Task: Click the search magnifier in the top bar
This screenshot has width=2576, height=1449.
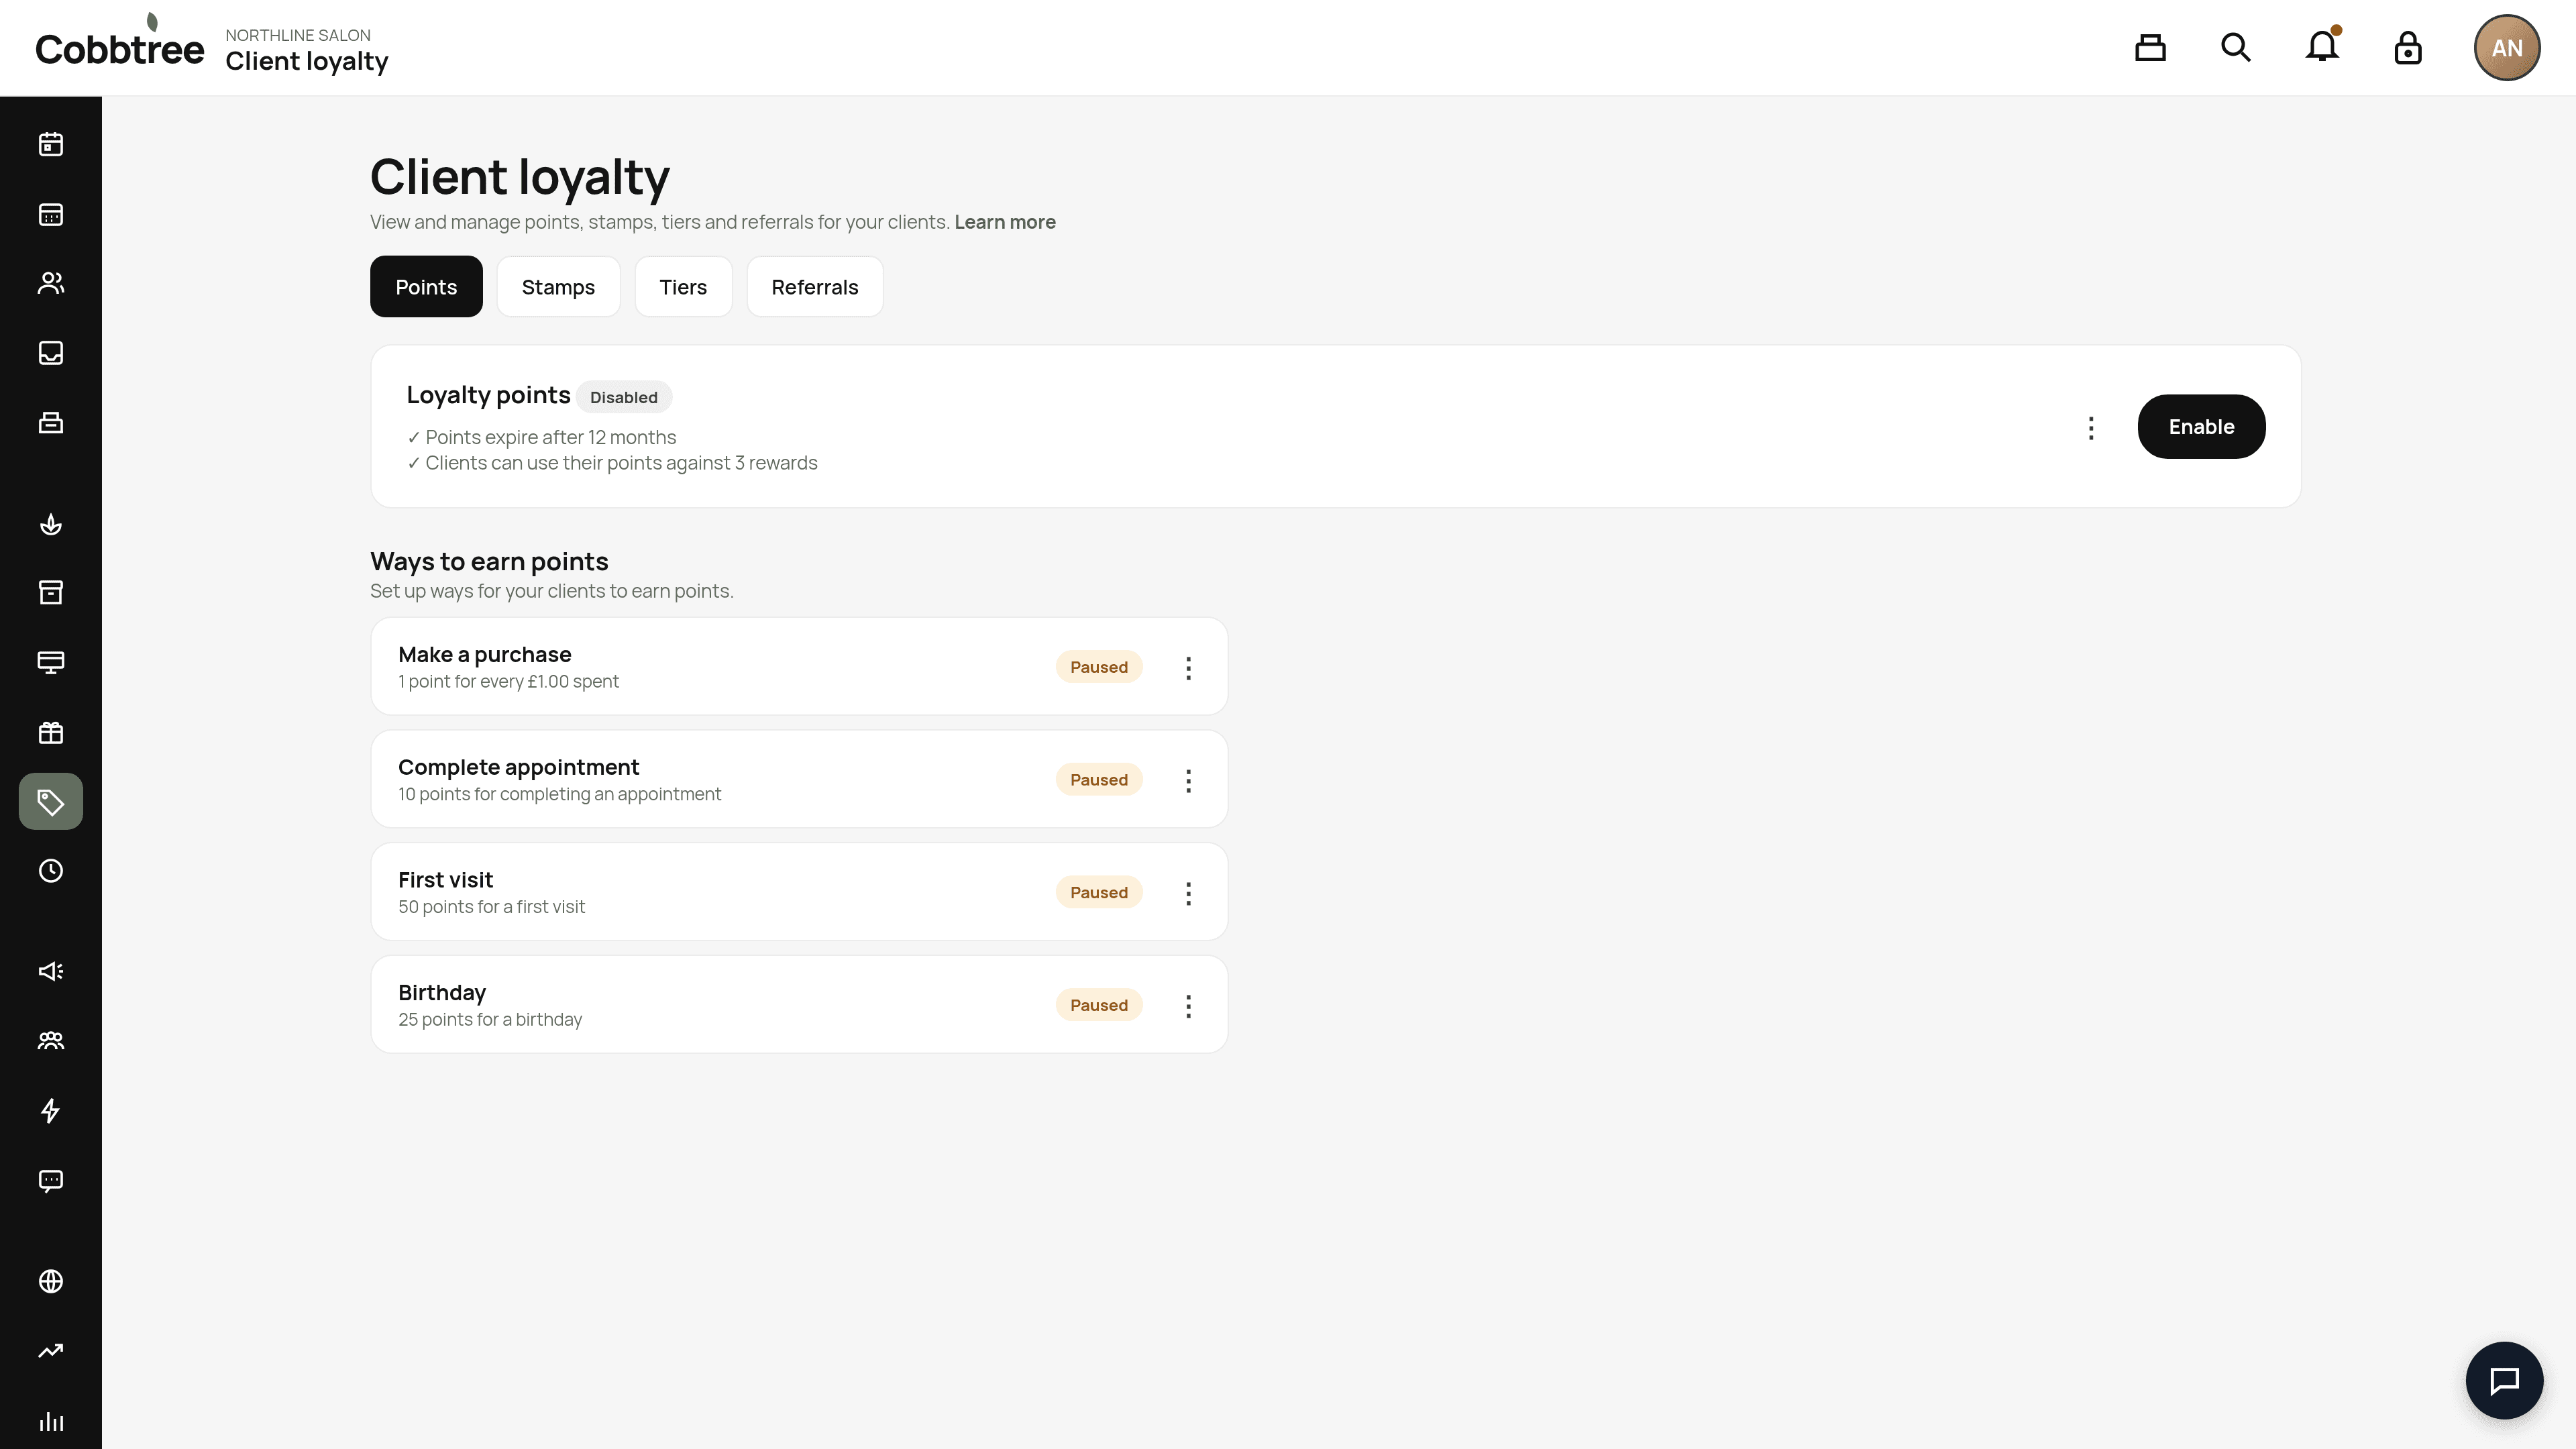Action: tap(2236, 48)
